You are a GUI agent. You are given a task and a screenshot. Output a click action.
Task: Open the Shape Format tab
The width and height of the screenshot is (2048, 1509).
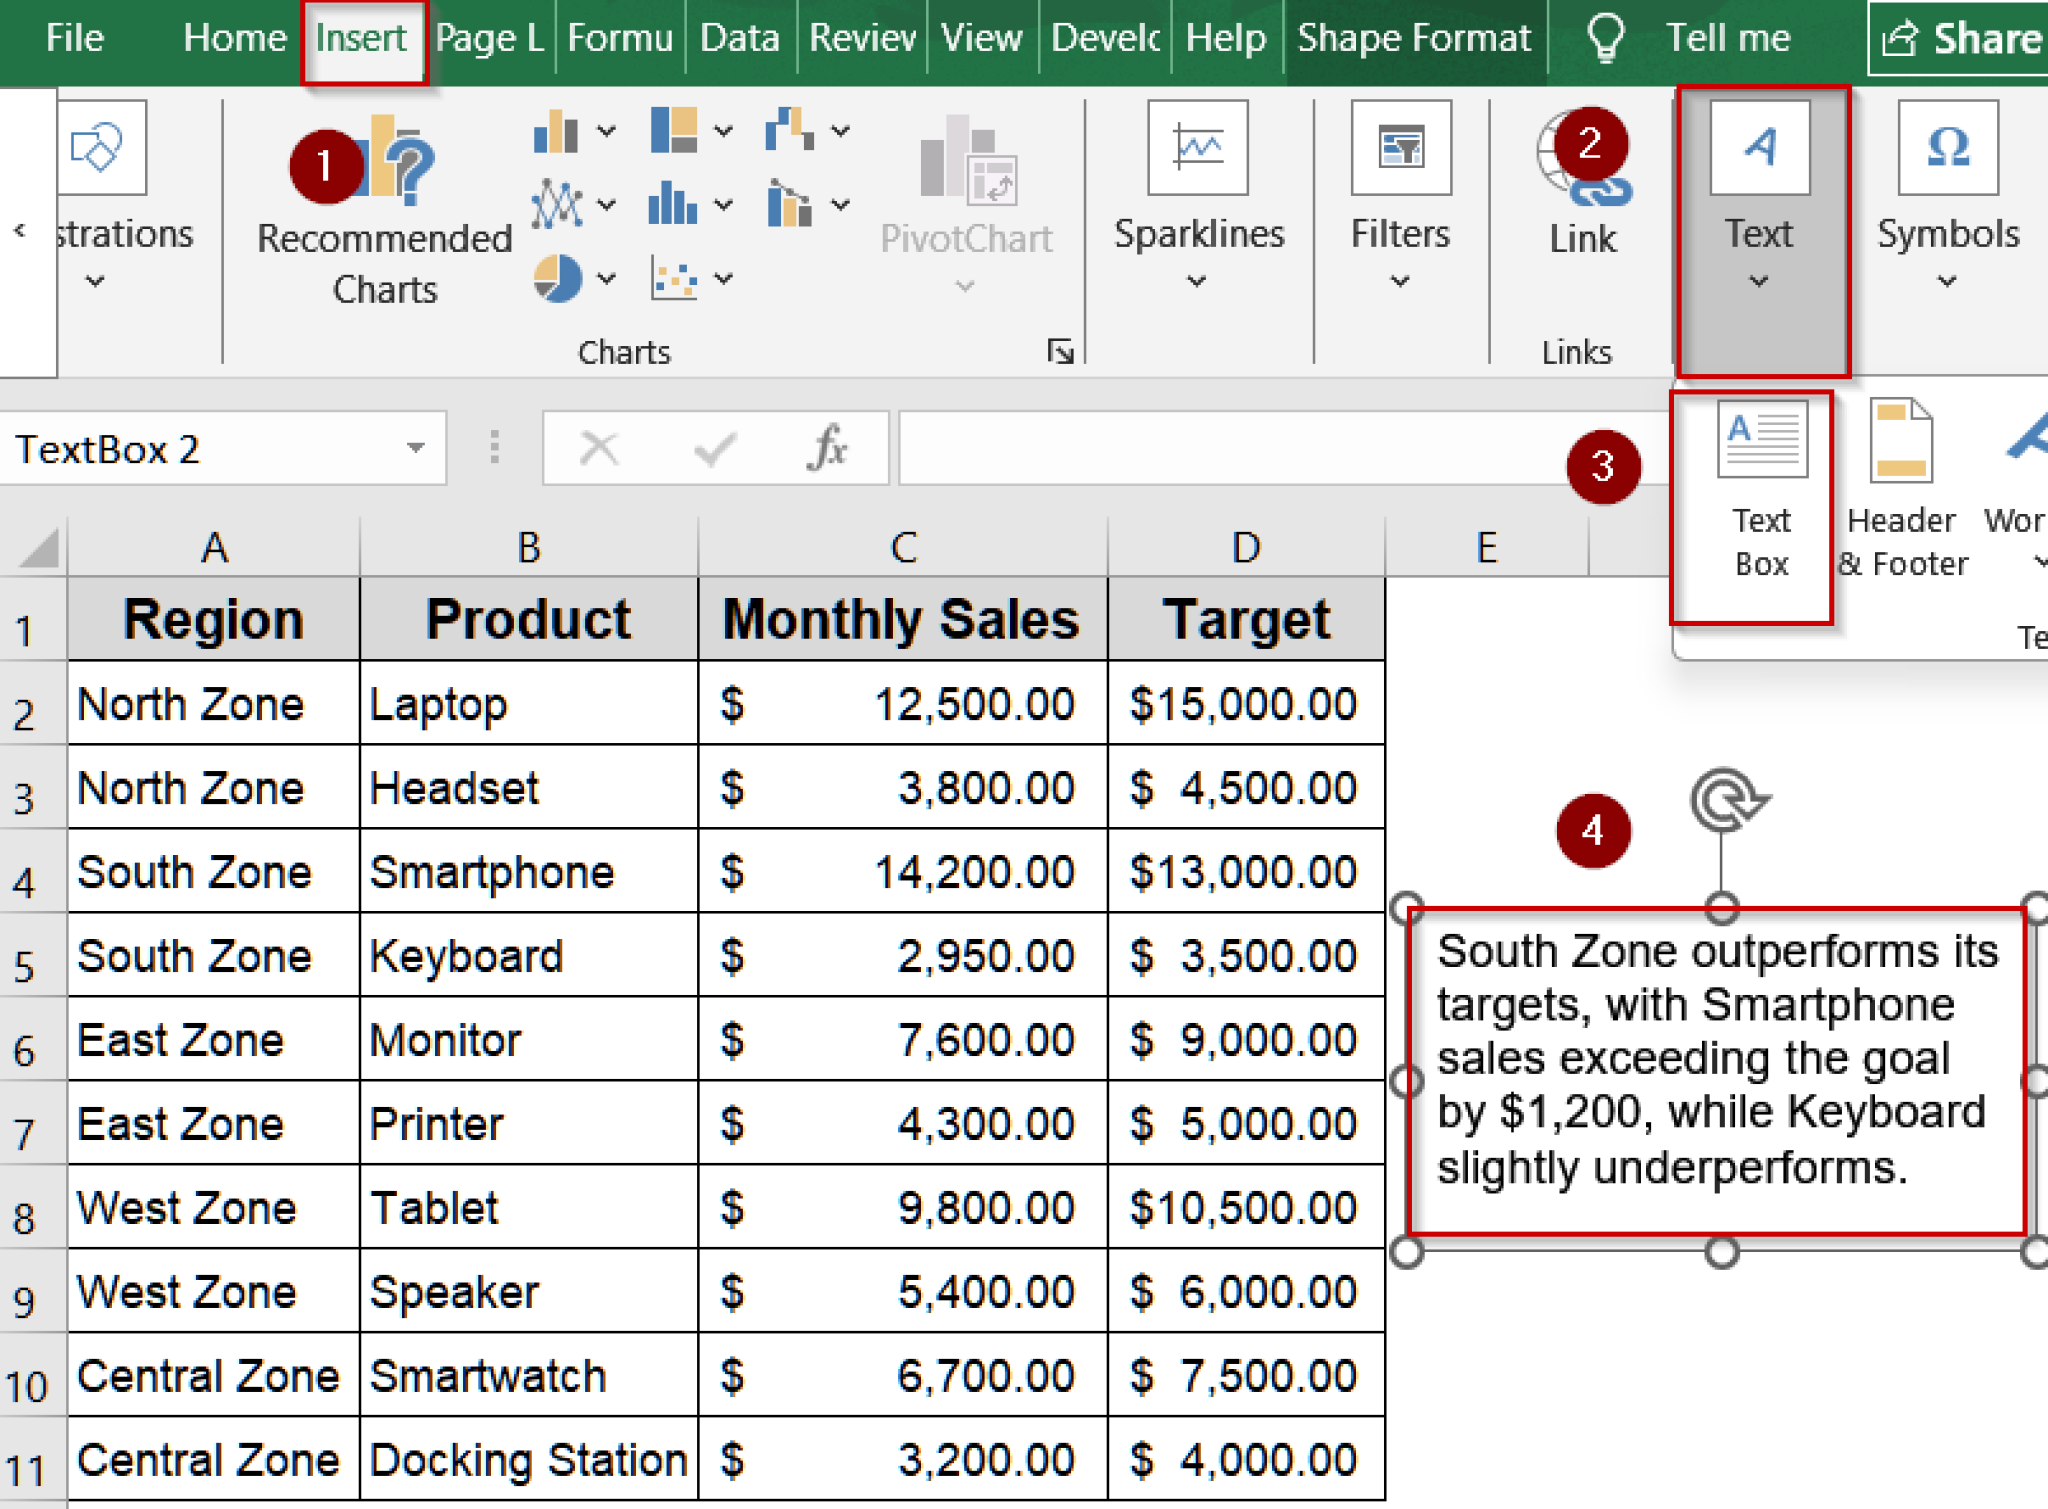pos(1414,38)
